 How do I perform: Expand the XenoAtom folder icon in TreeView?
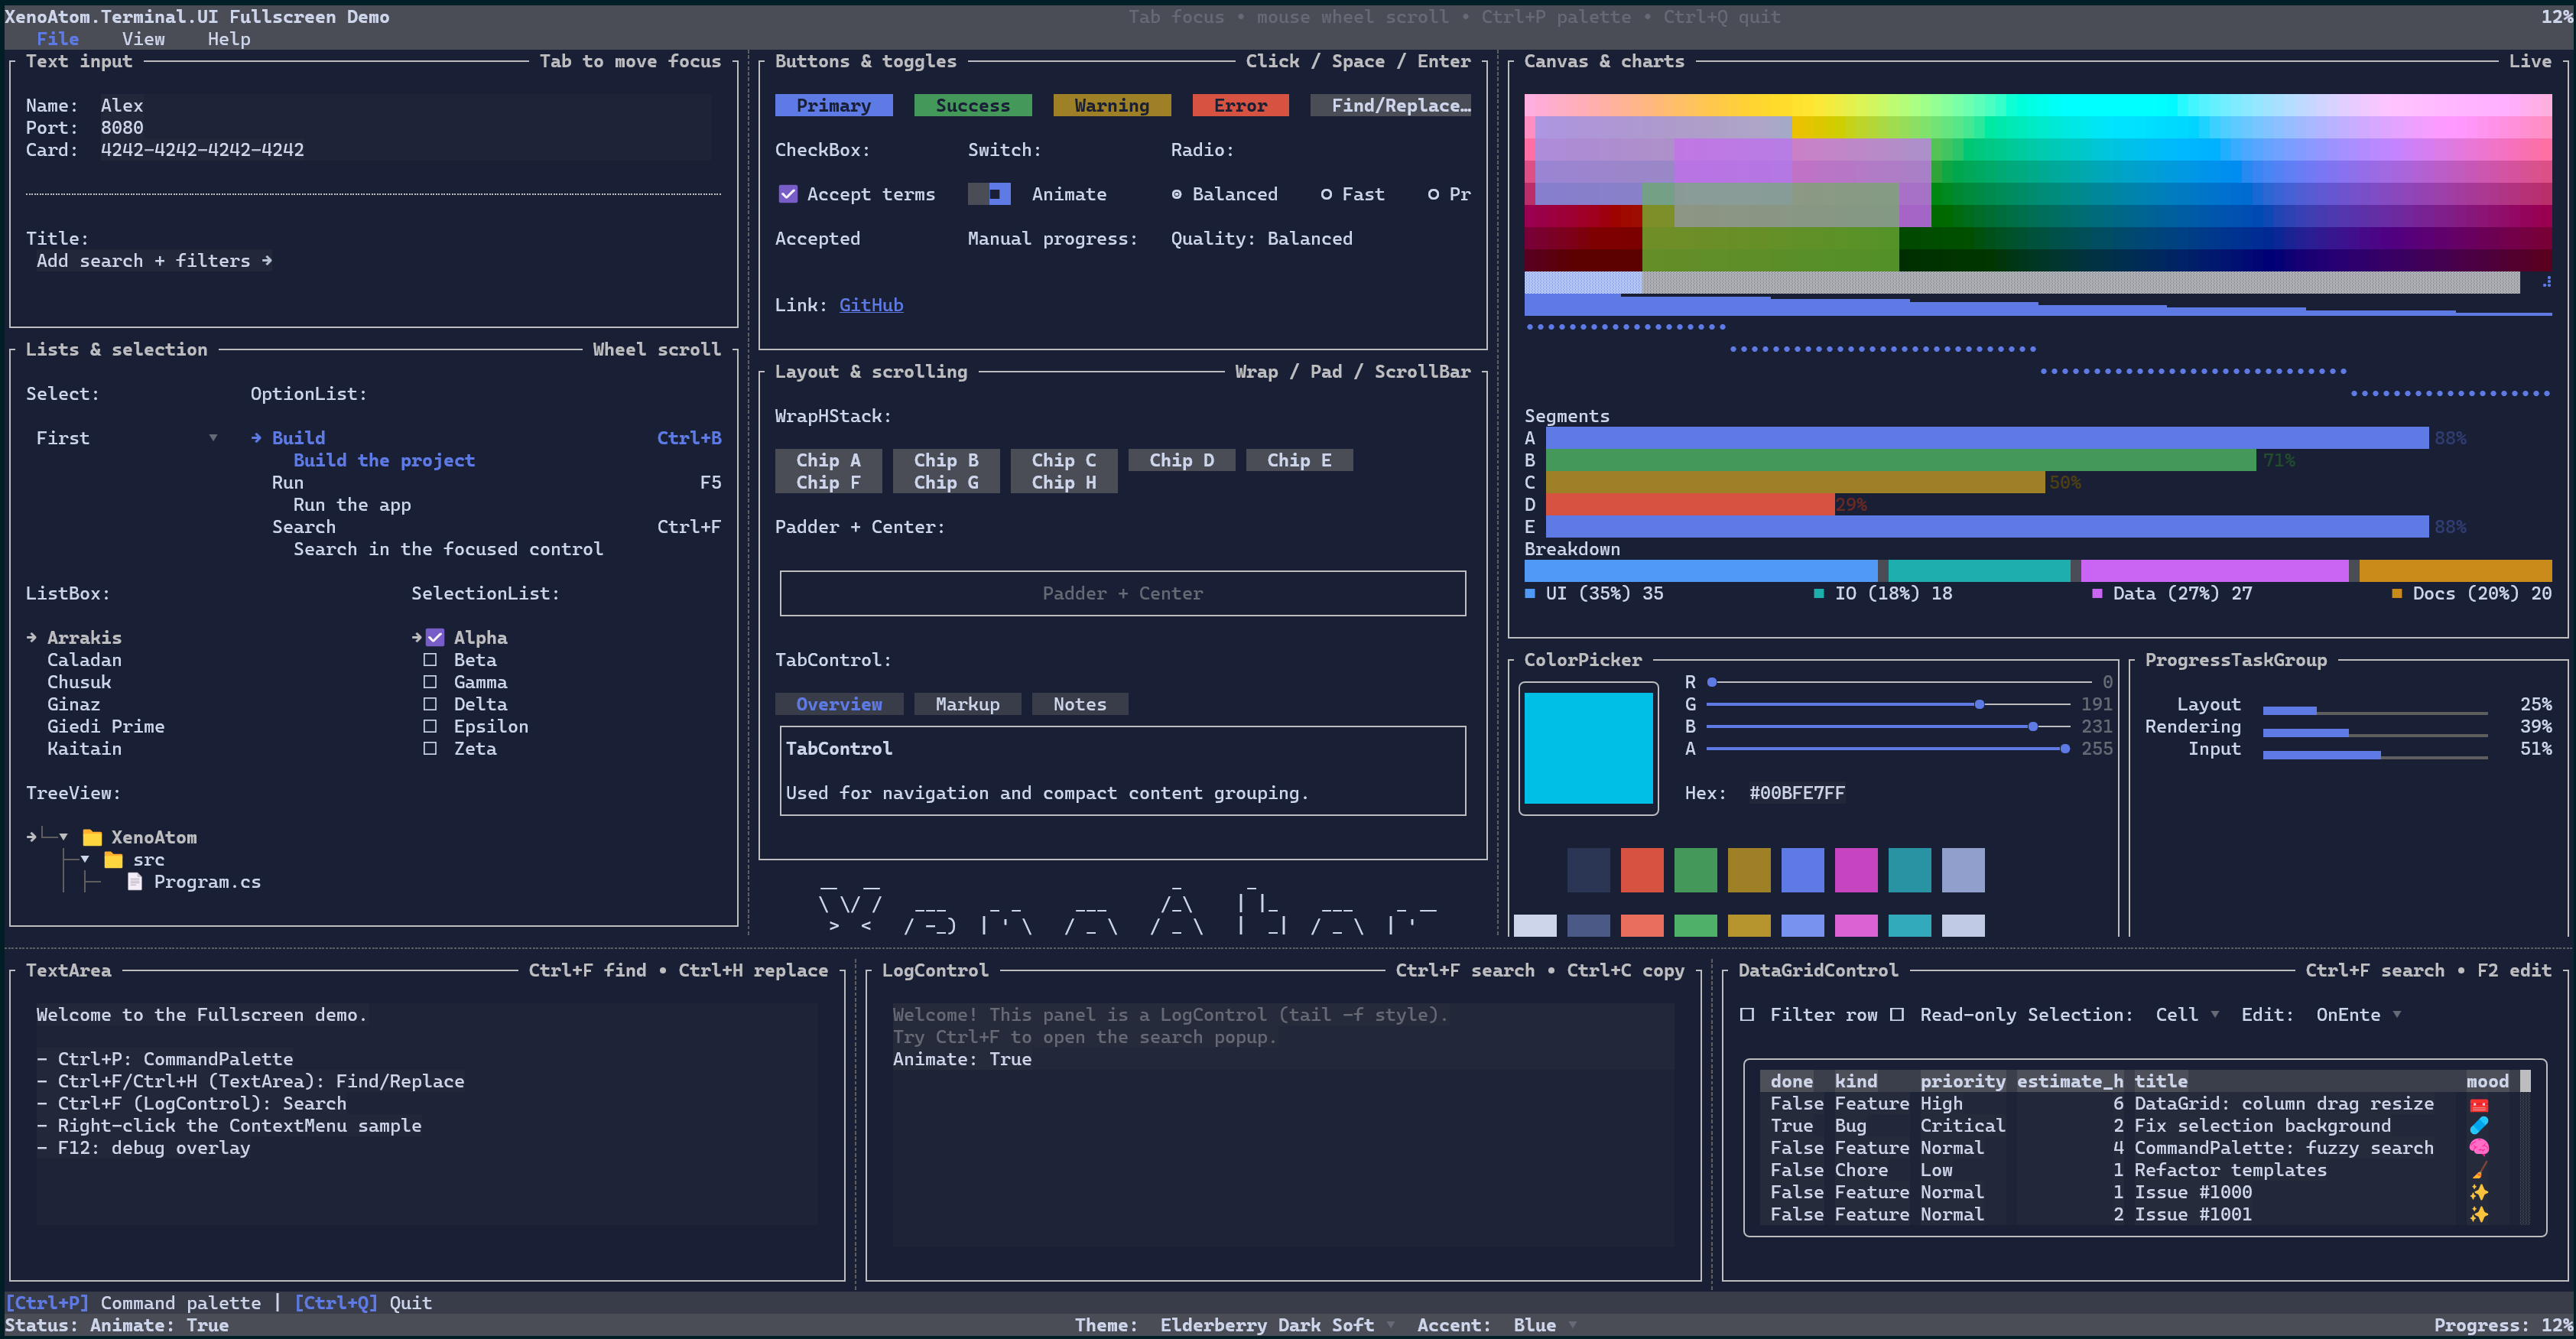[x=93, y=837]
